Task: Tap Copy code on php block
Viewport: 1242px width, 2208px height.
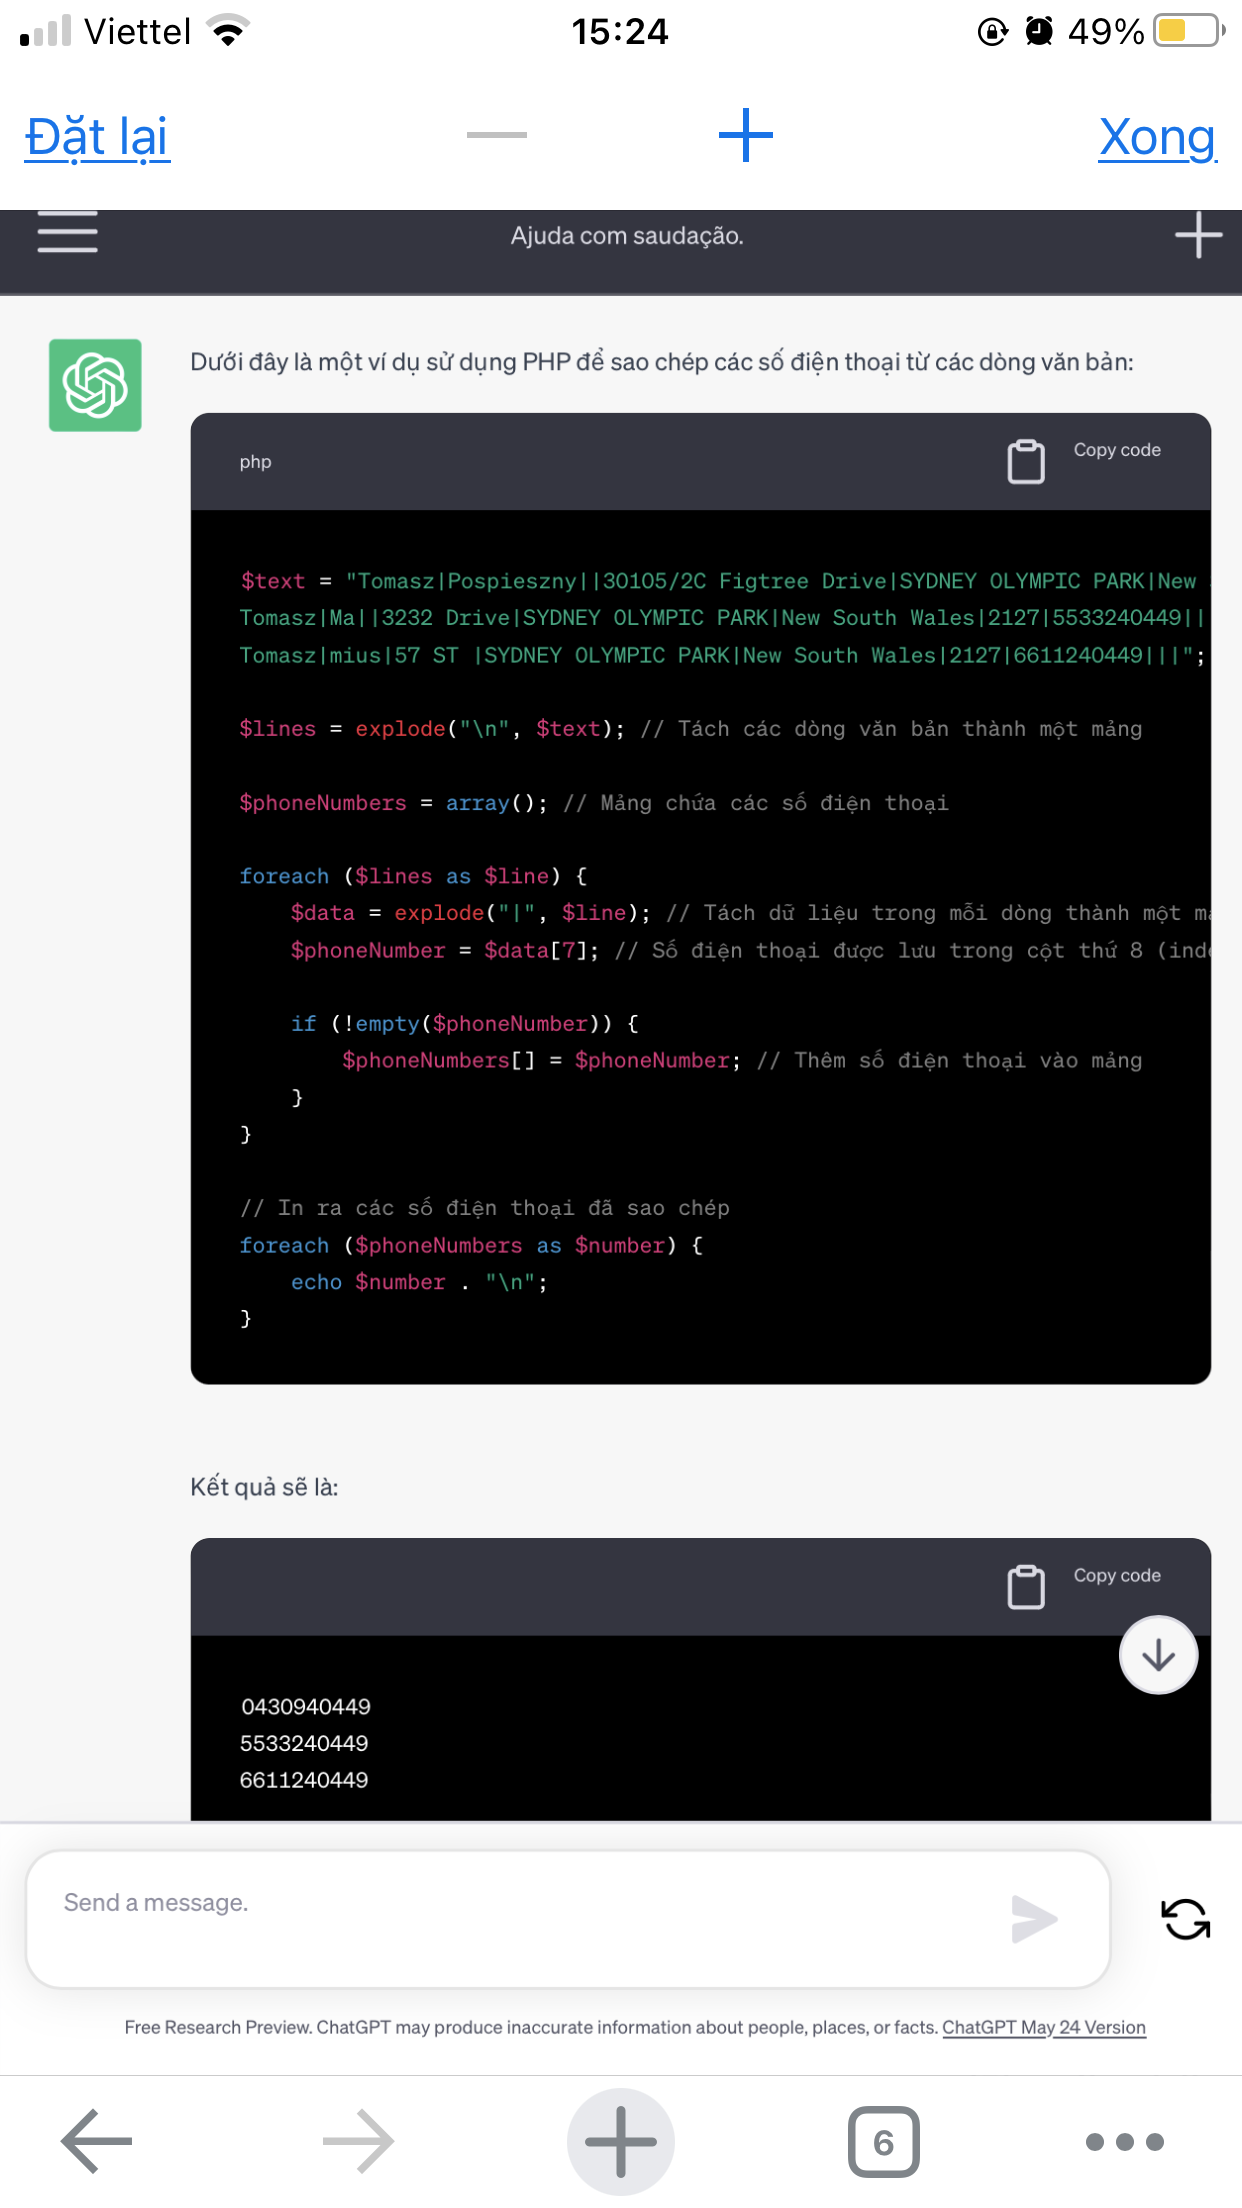Action: click(1117, 450)
